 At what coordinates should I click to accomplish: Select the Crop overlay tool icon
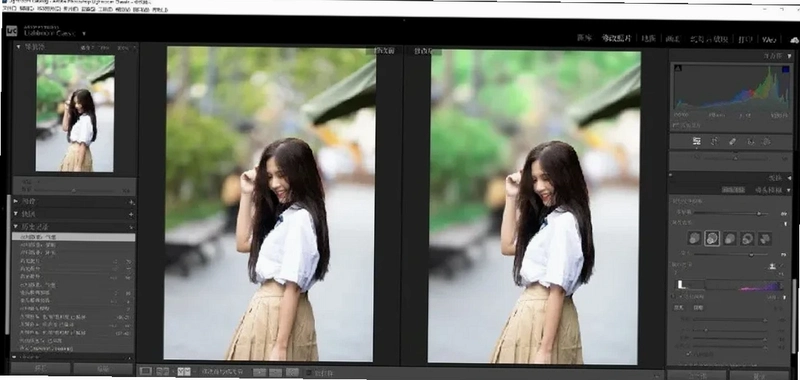coord(715,142)
